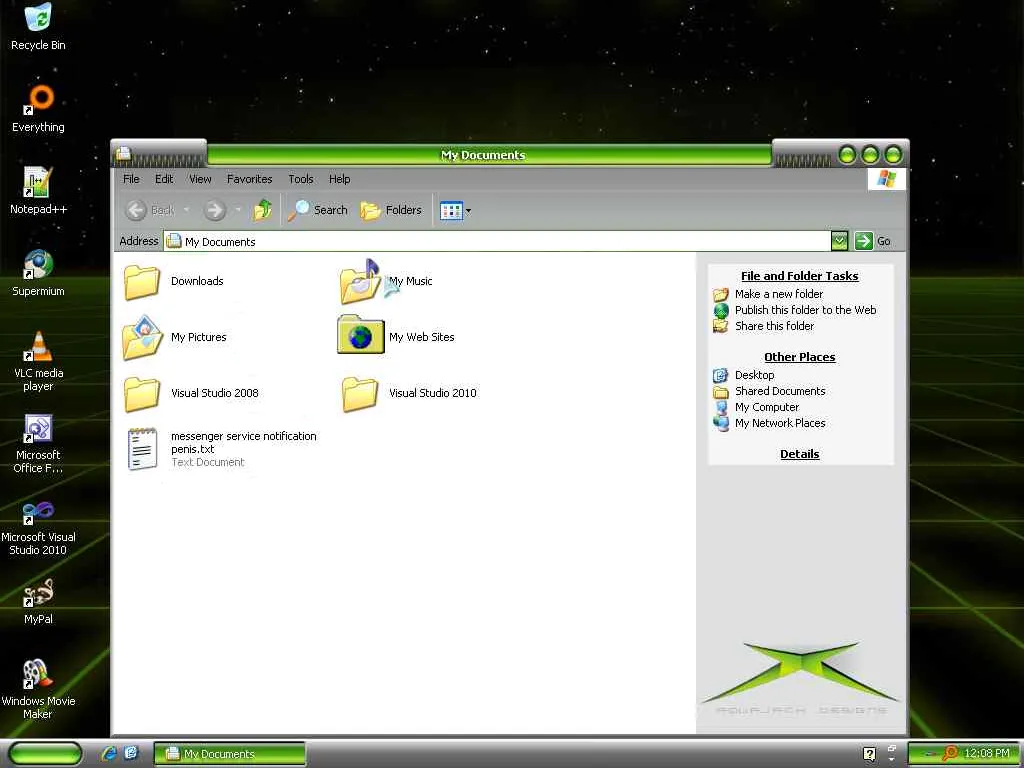This screenshot has height=768, width=1024.
Task: Click the My Documents title bar
Action: pyautogui.click(x=483, y=155)
